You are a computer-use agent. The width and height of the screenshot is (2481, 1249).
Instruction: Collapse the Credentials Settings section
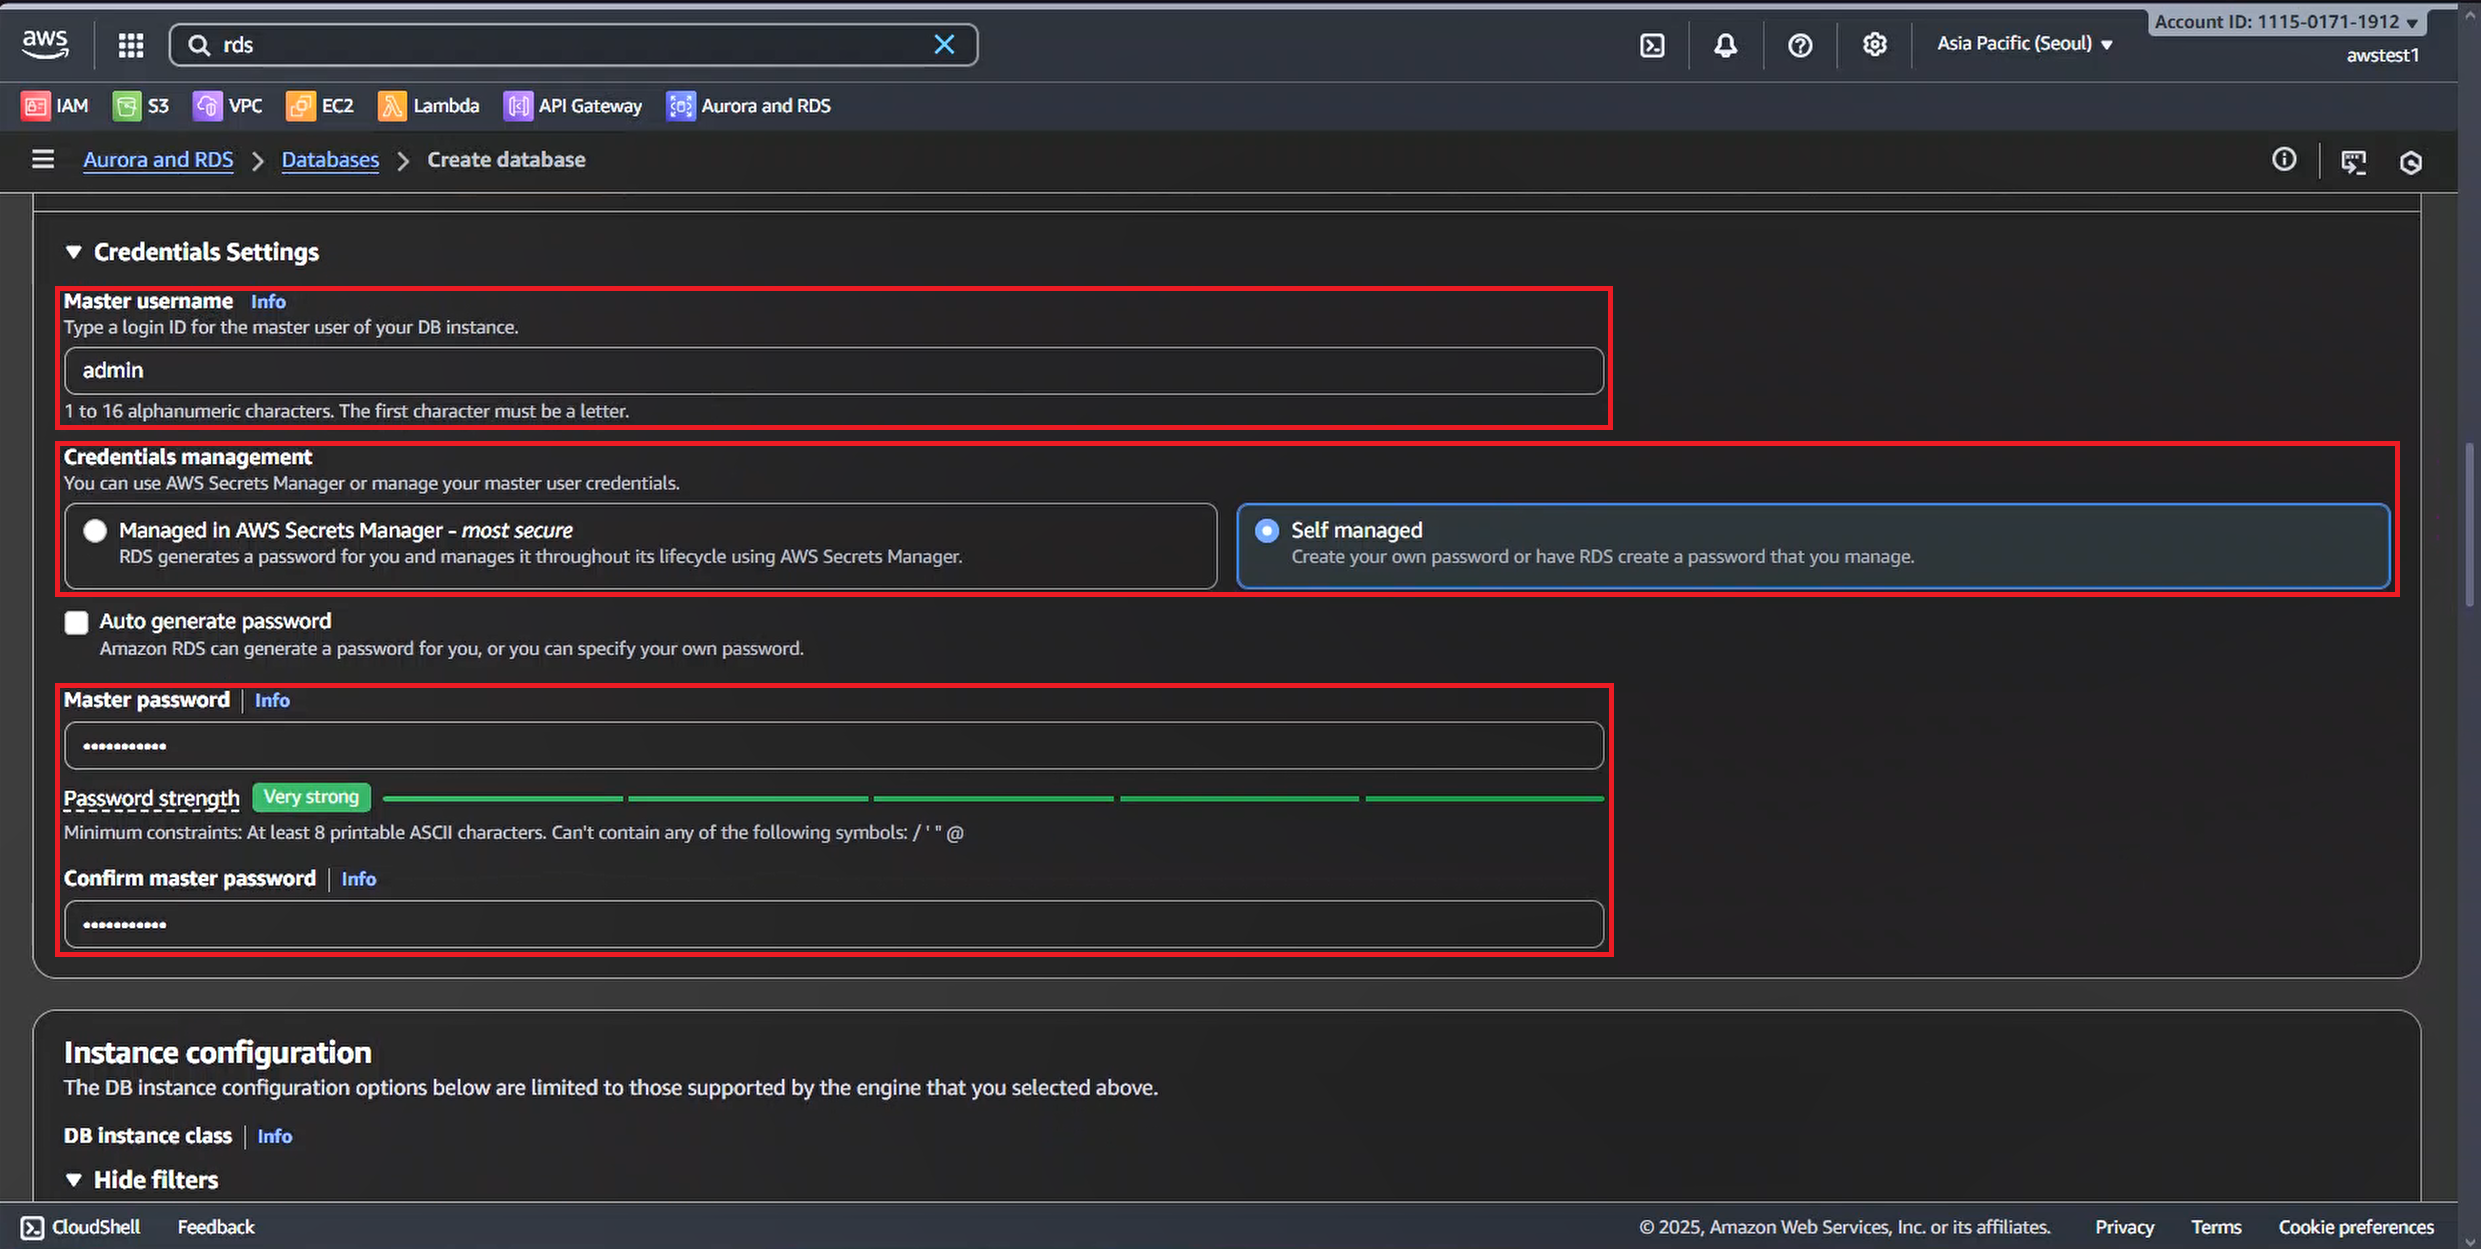click(74, 252)
